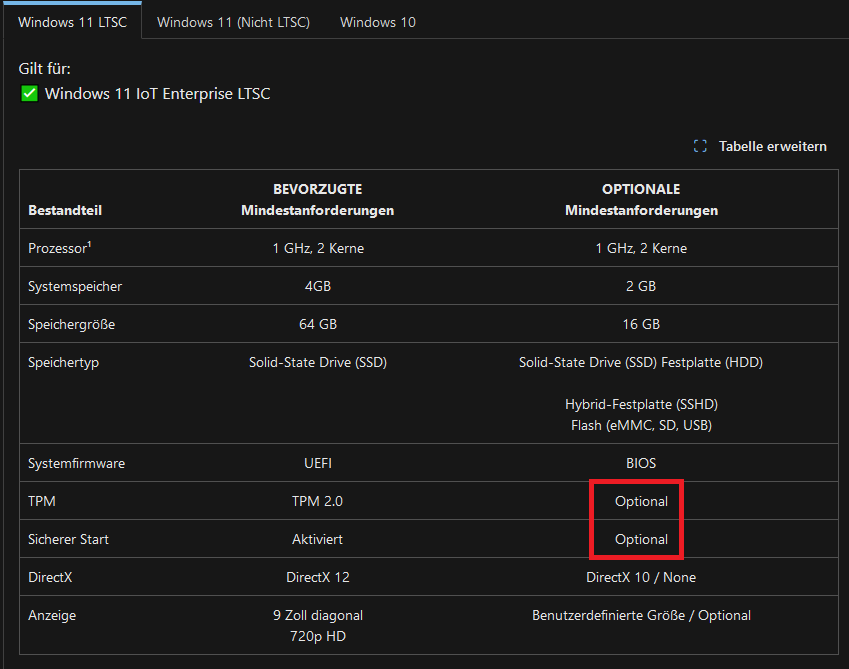The width and height of the screenshot is (849, 669).
Task: Click the Sicherer Start row label
Action: [68, 539]
